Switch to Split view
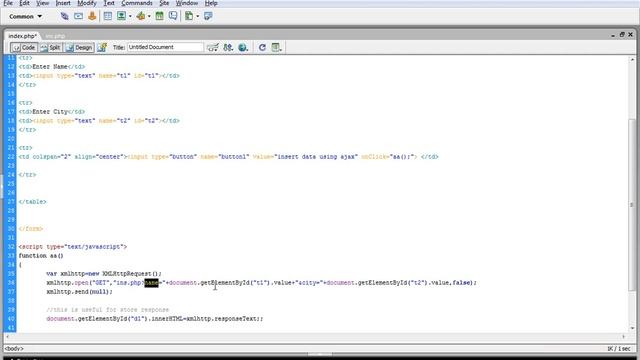 (51, 48)
